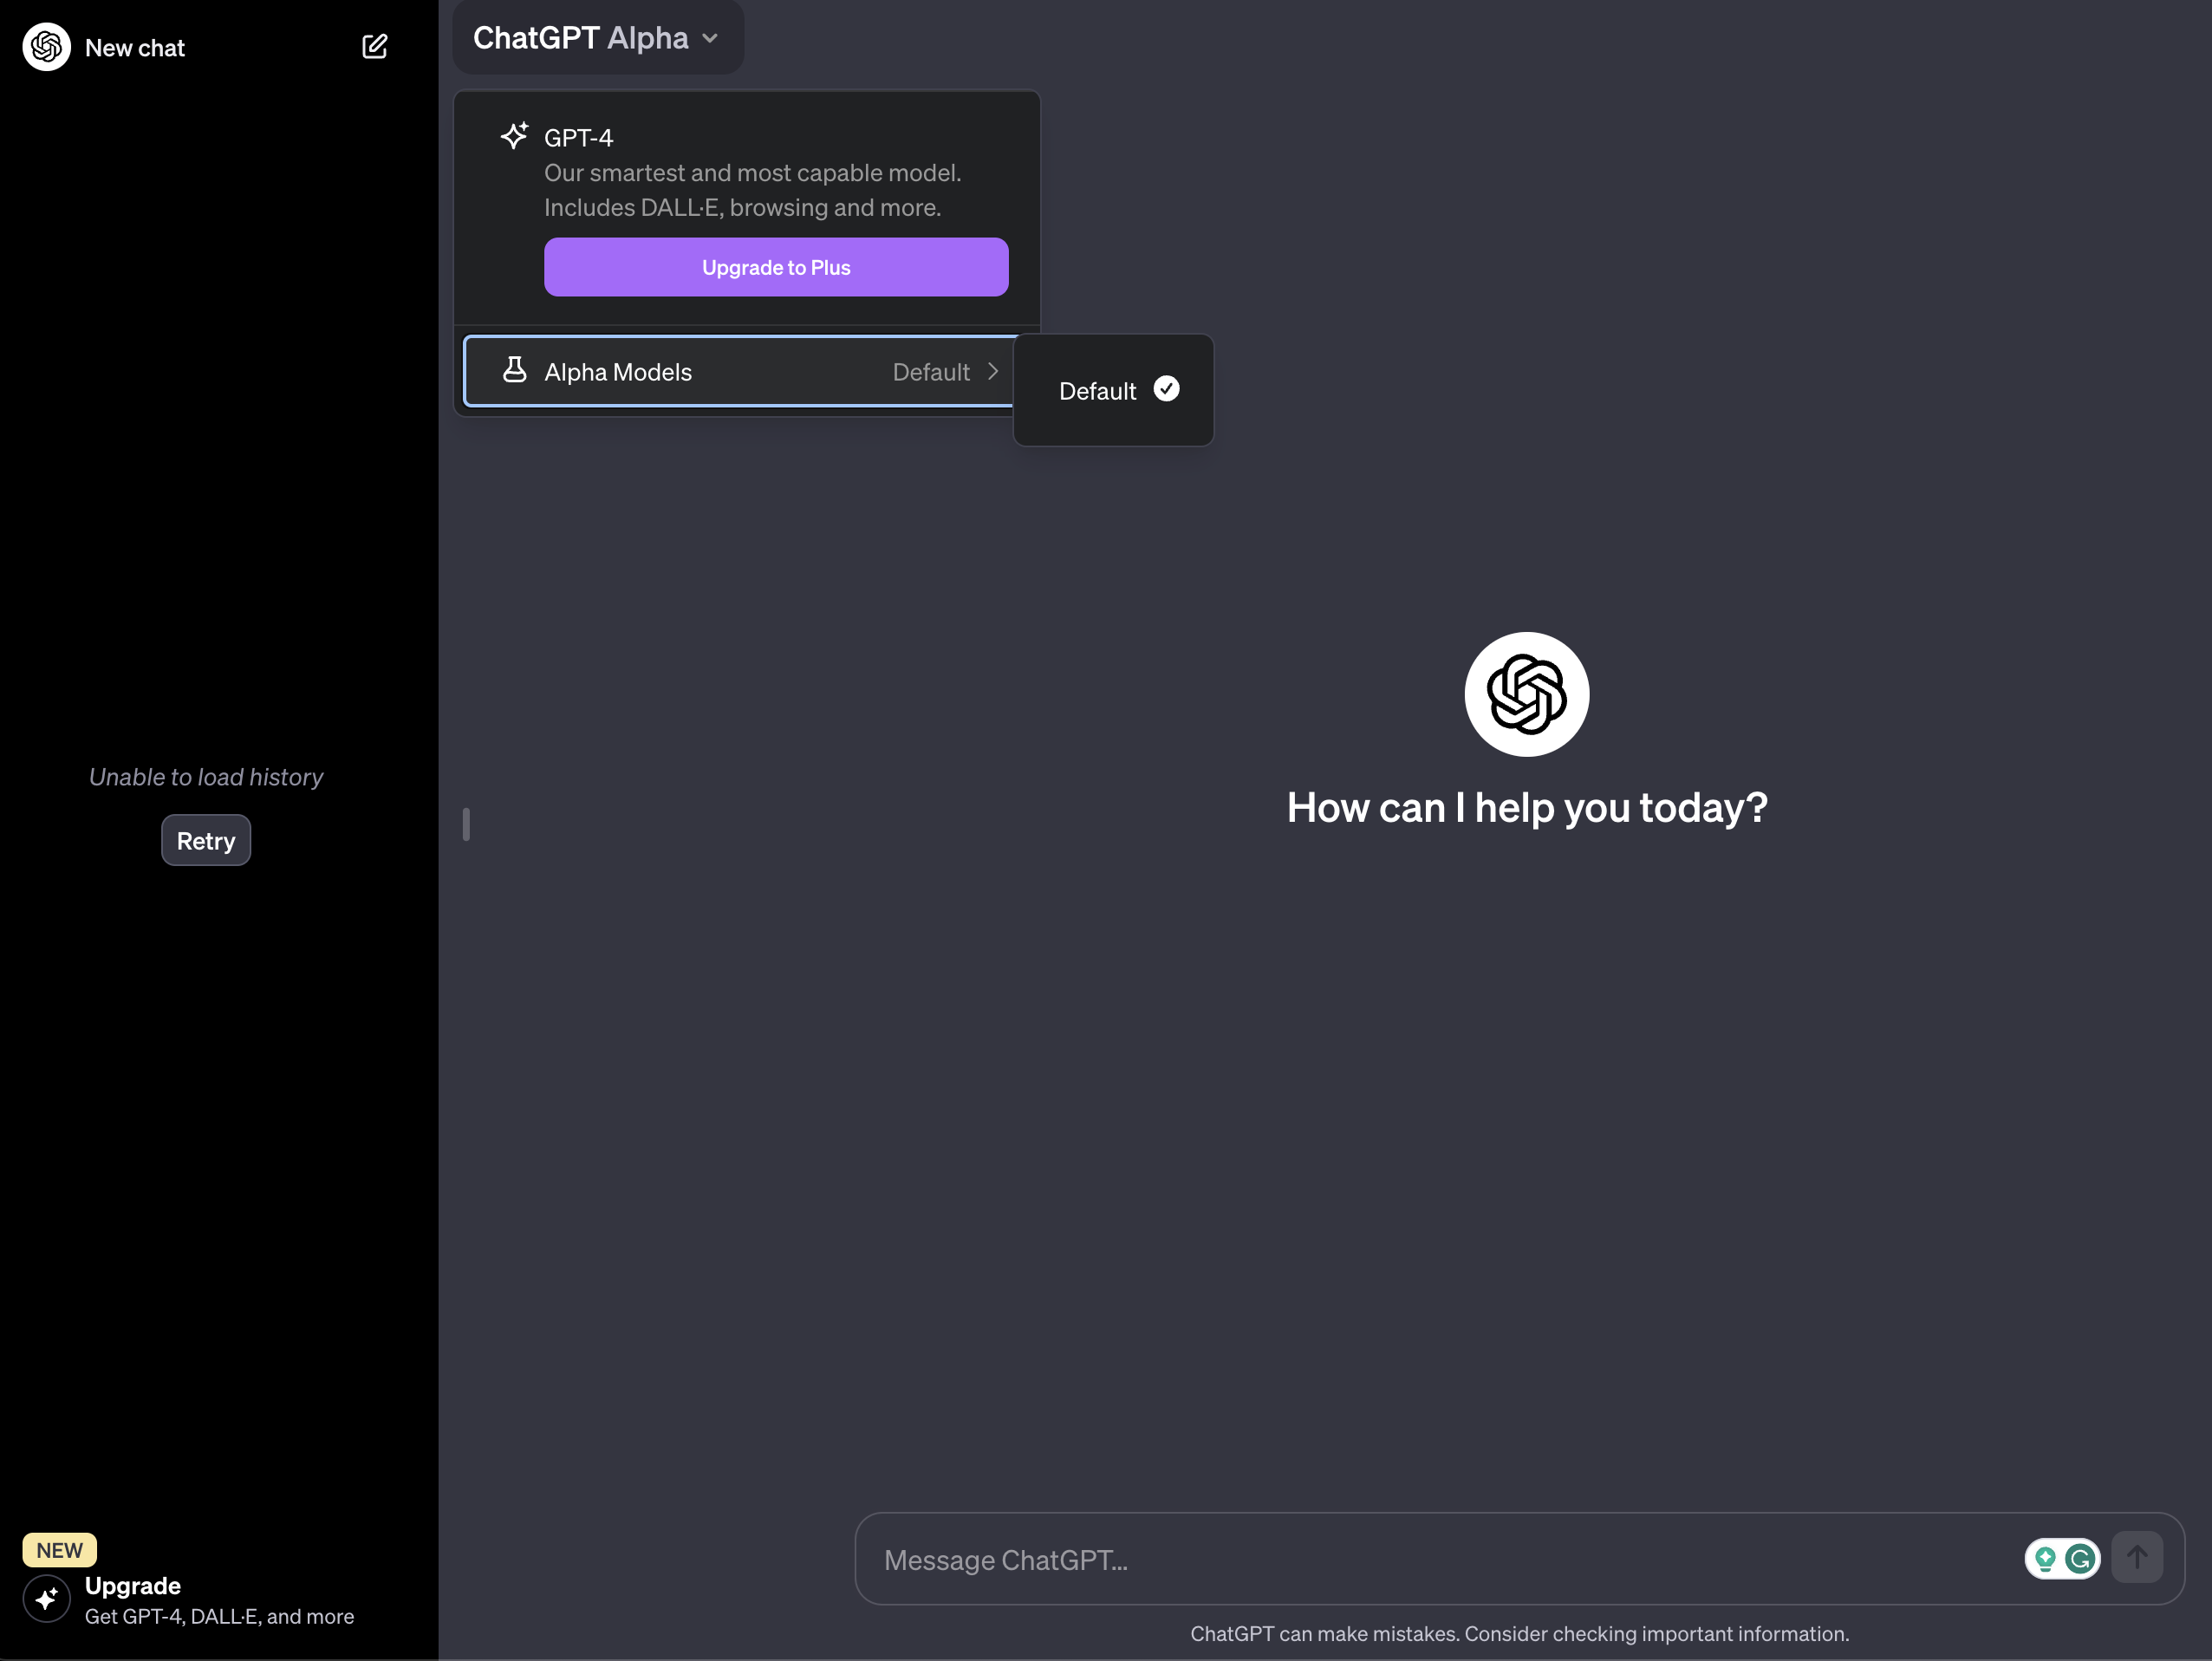This screenshot has width=2212, height=1661.
Task: Click the ChatGPT logo icon in center
Action: [x=1526, y=693]
